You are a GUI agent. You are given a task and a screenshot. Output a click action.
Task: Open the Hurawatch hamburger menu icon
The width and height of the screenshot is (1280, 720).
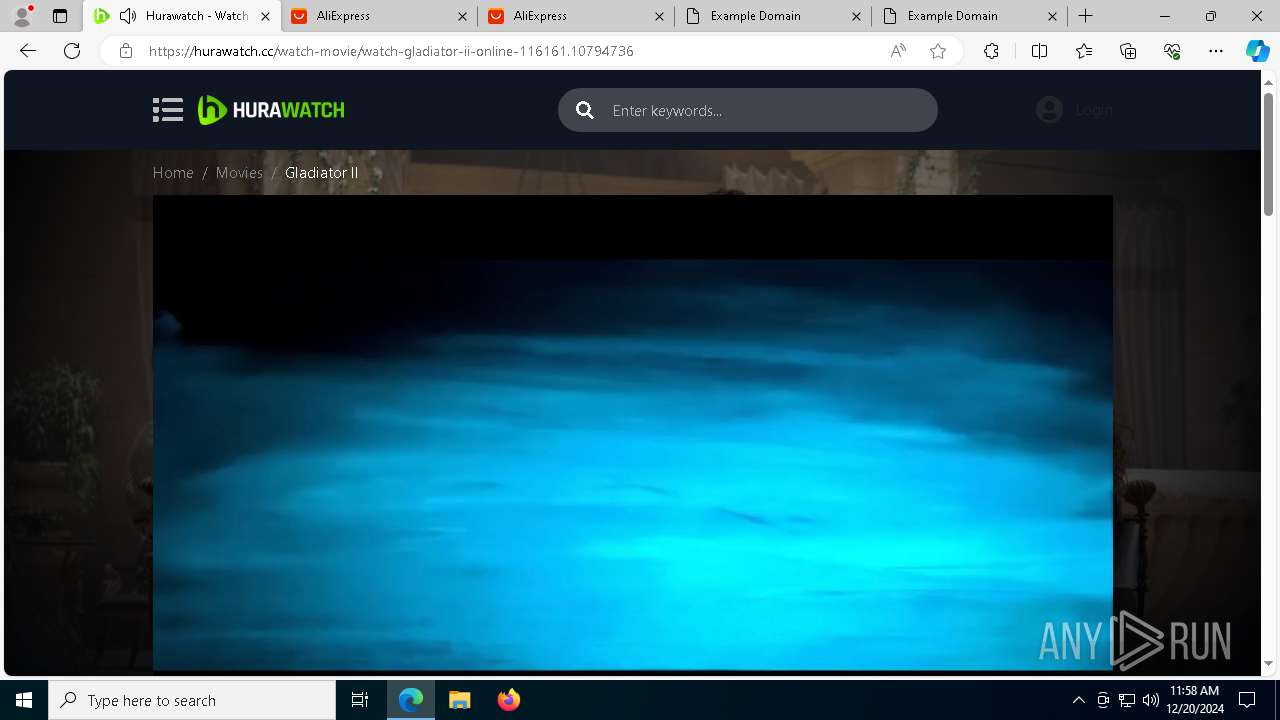(168, 110)
